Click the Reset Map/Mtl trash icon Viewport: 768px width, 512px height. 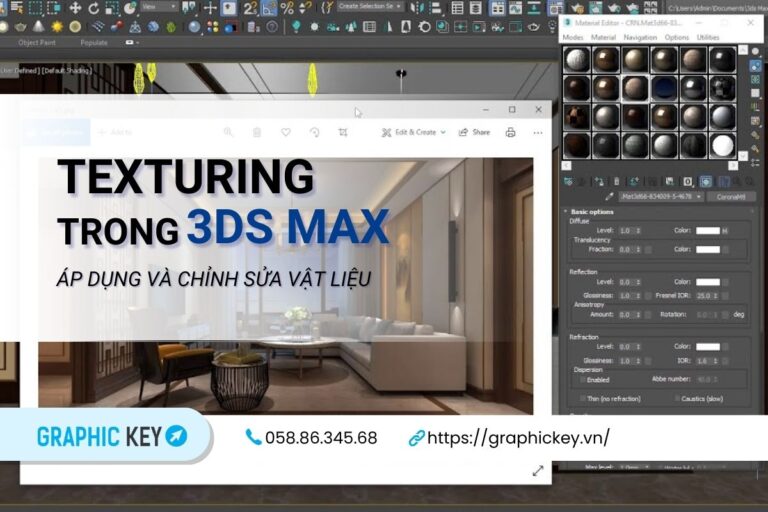pos(617,182)
